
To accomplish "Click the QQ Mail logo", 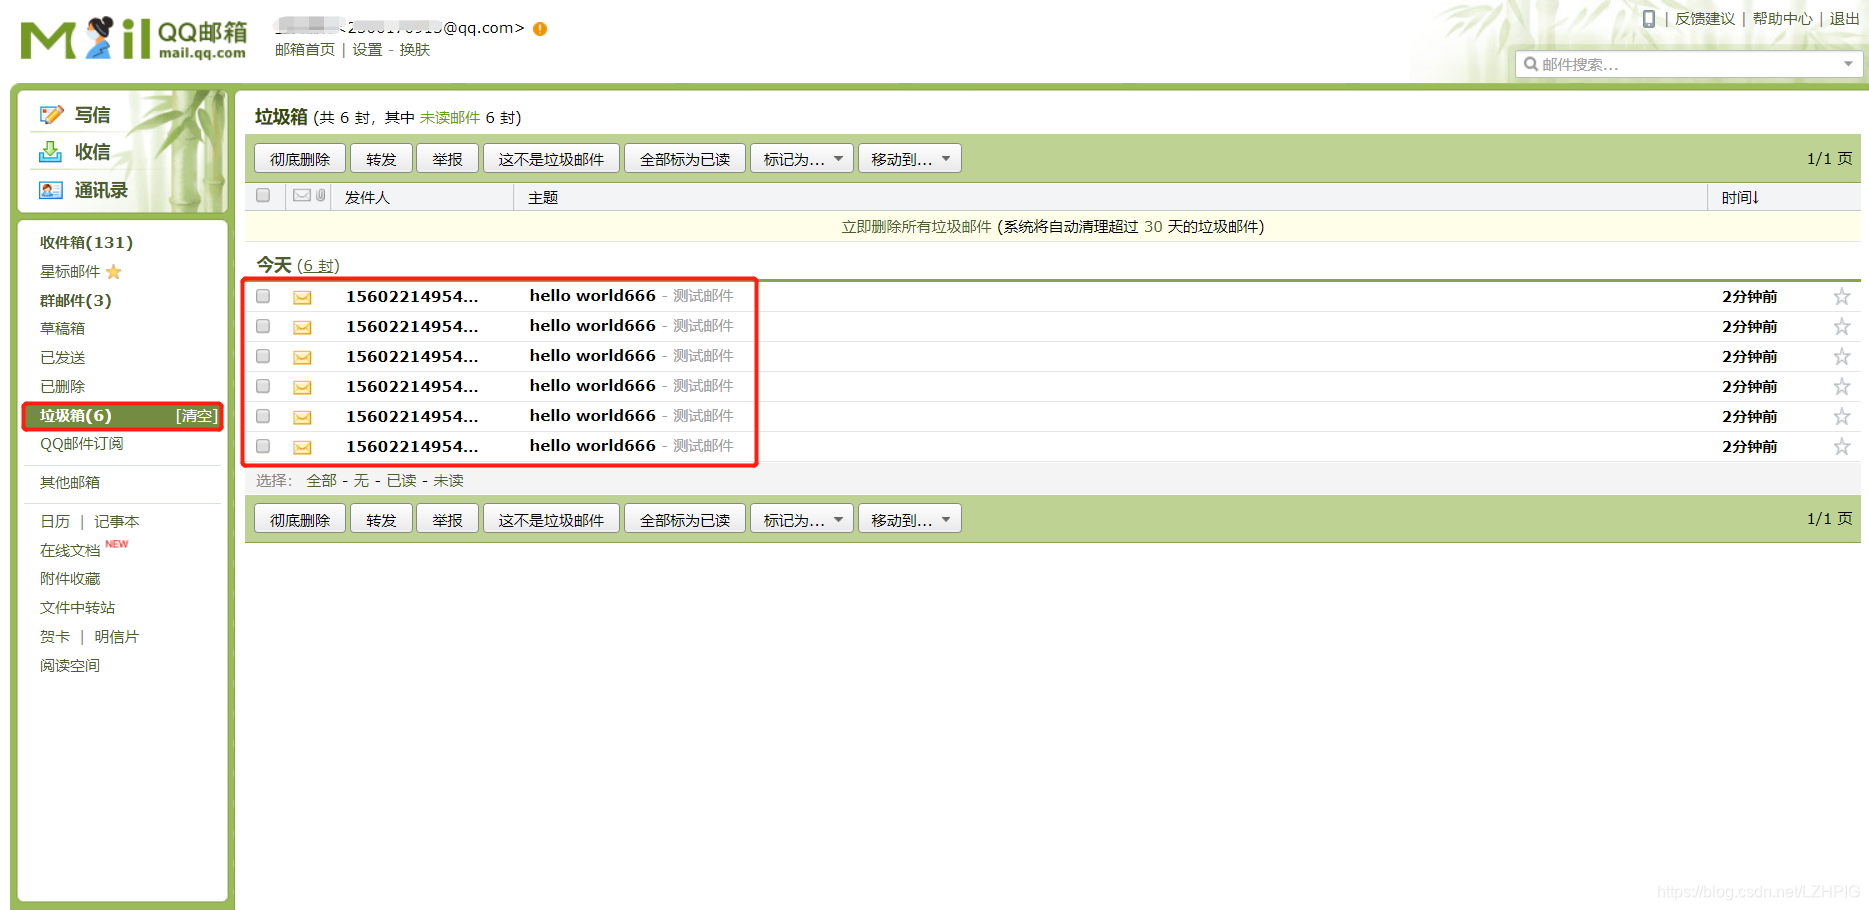I will (133, 39).
